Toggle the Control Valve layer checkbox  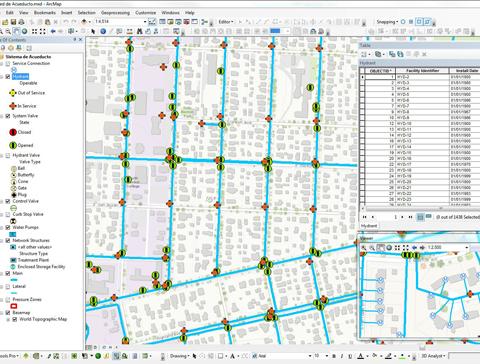(8, 201)
